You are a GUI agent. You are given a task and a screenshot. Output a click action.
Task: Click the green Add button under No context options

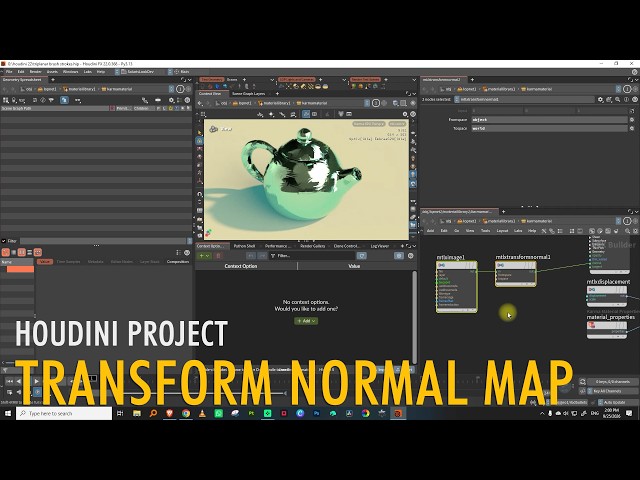click(x=306, y=321)
